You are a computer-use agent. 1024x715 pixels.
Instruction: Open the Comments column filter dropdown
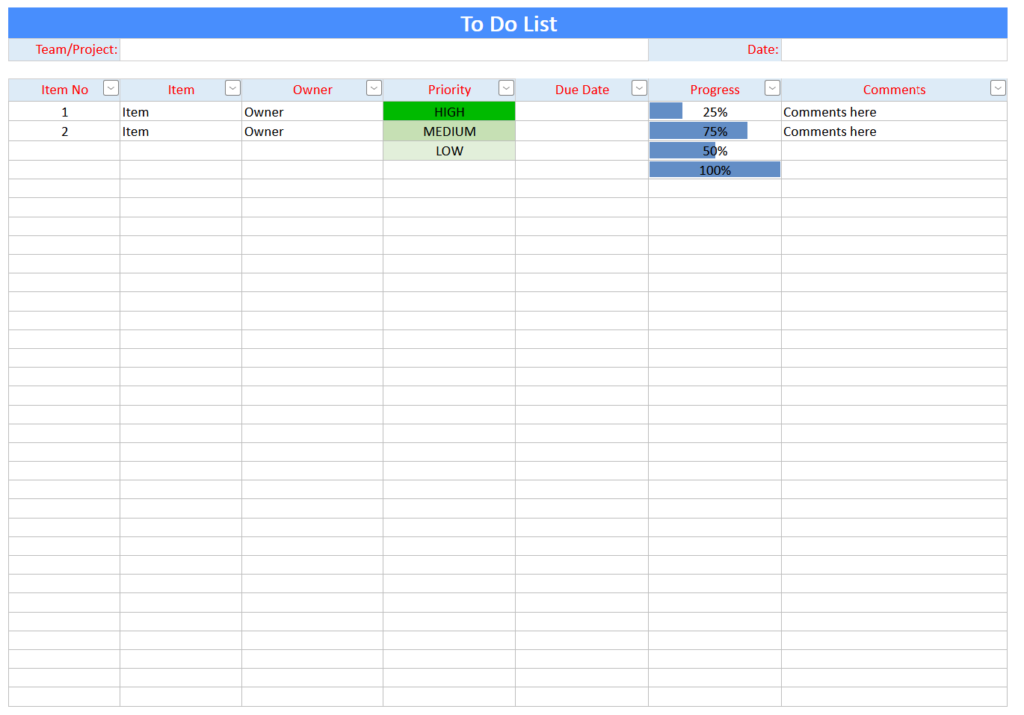[x=997, y=88]
